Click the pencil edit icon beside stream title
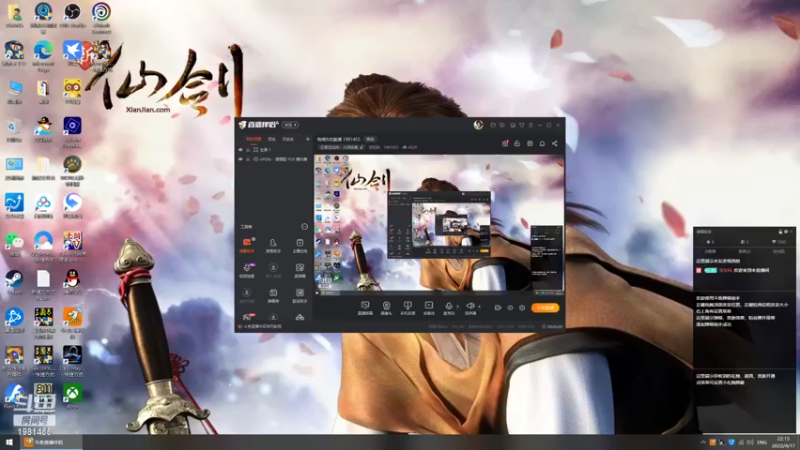The width and height of the screenshot is (800, 450). (362, 147)
